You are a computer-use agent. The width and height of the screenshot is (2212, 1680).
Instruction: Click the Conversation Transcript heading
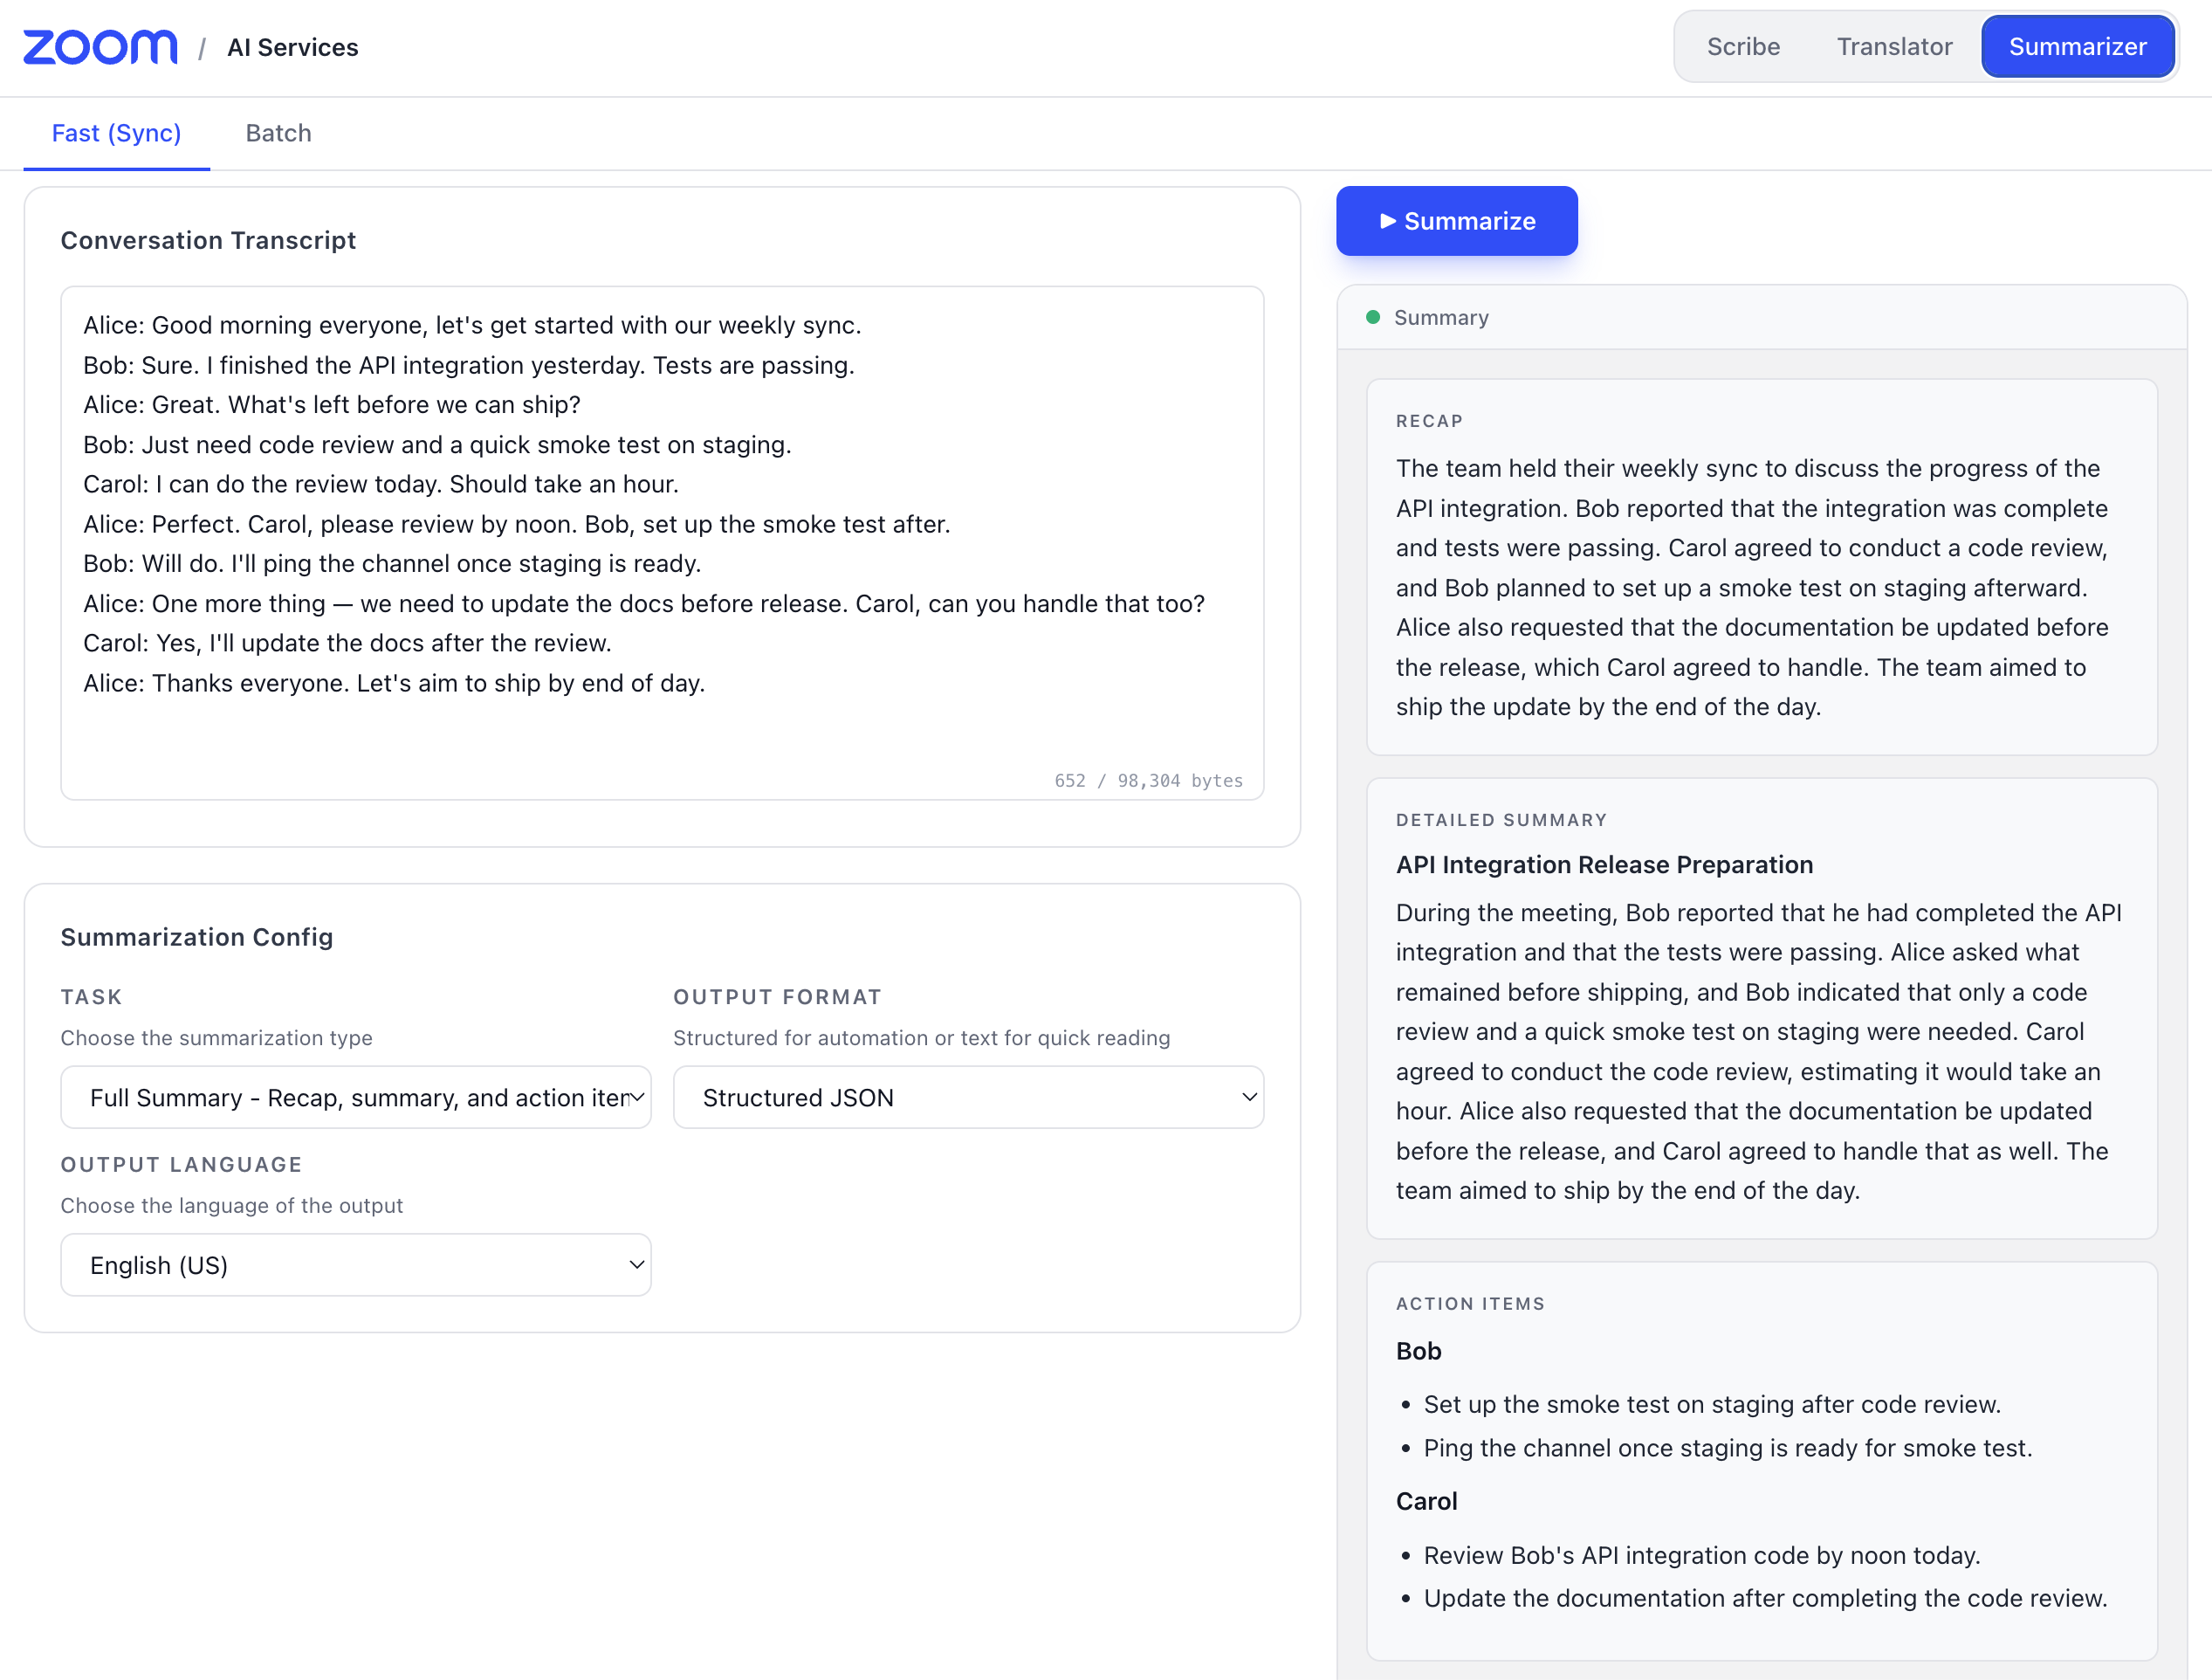[x=208, y=240]
